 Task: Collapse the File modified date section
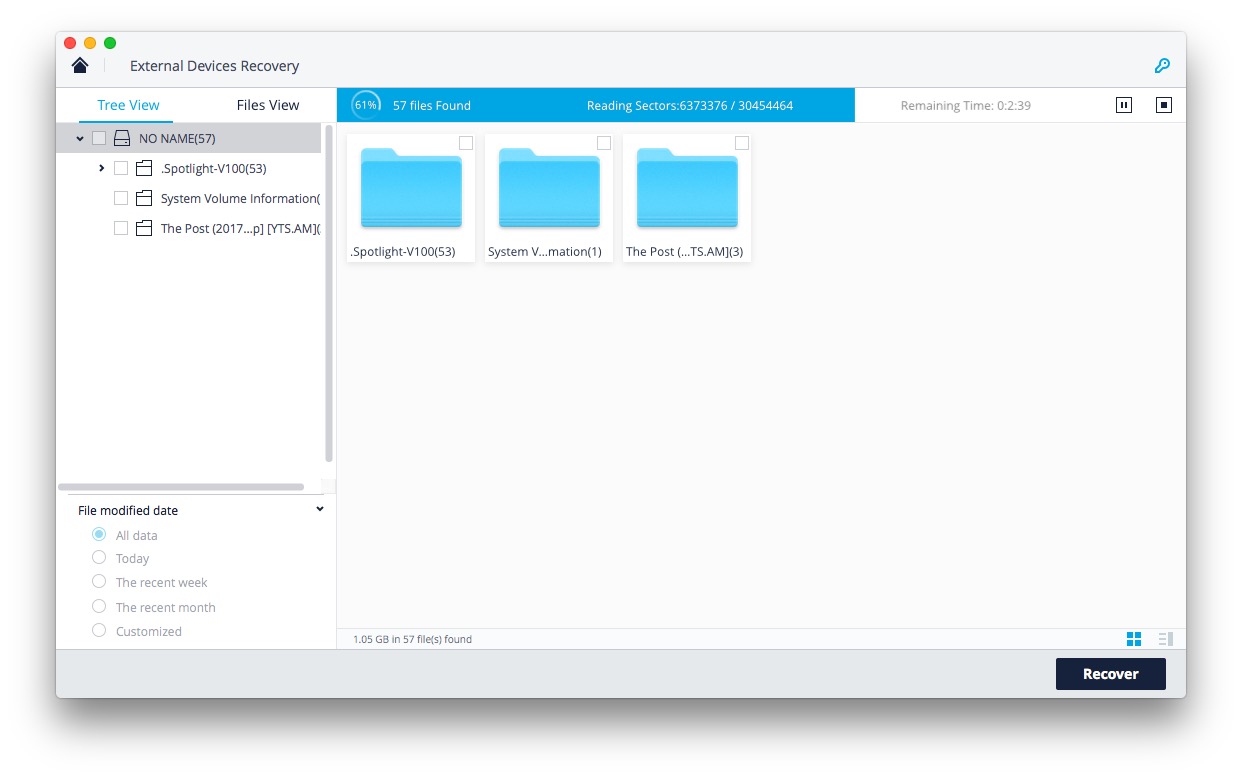click(320, 509)
